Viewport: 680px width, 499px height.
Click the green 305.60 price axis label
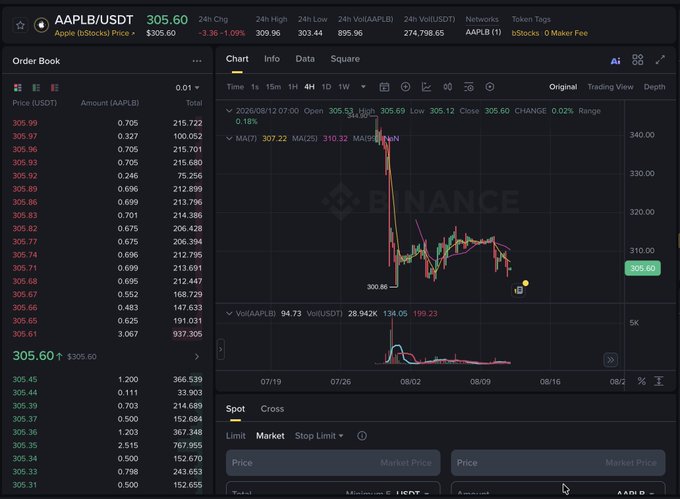coord(643,268)
